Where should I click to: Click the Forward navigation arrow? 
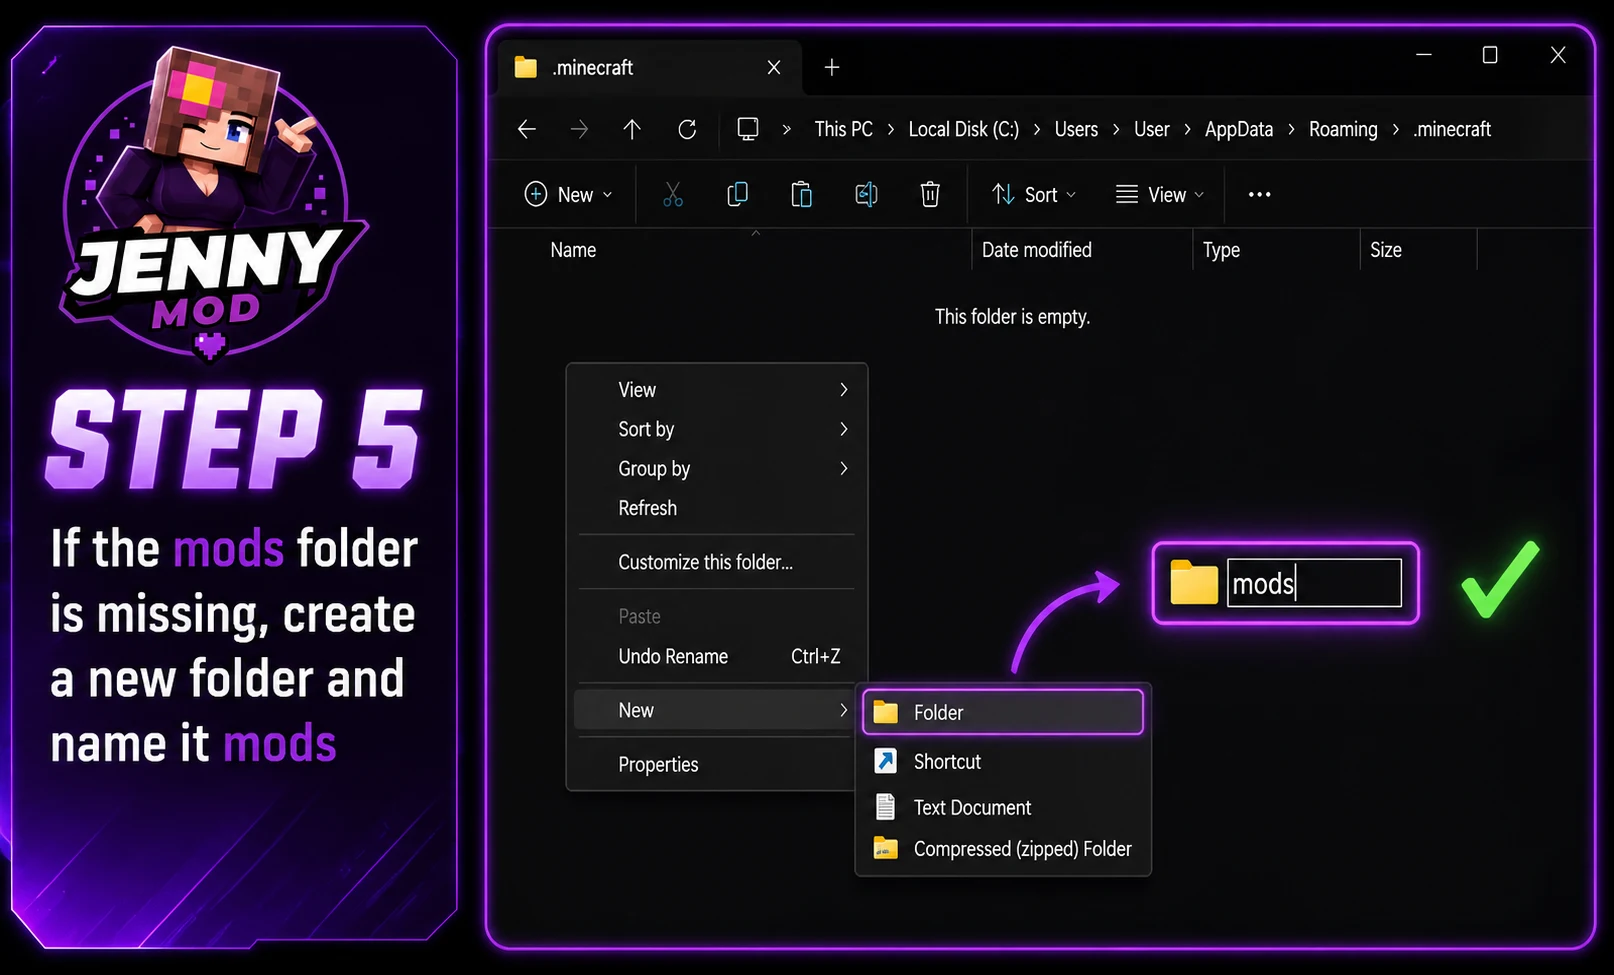coord(579,129)
